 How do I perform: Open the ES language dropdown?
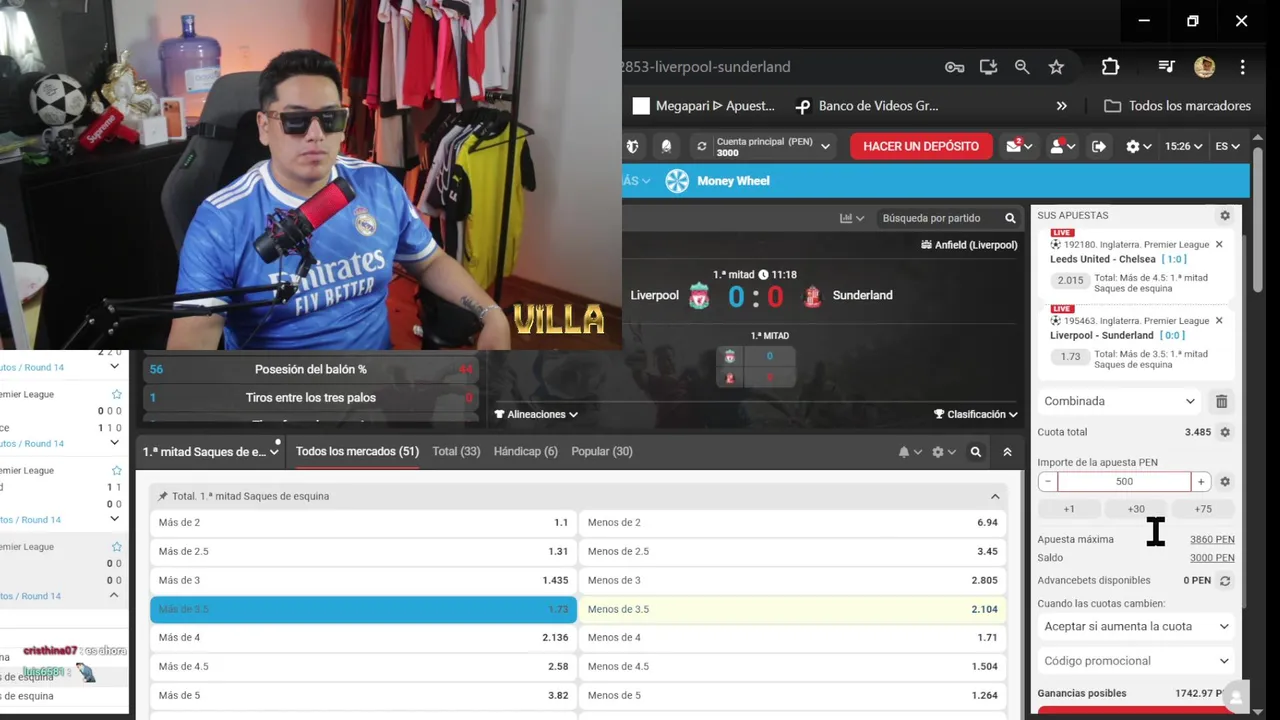(1227, 147)
